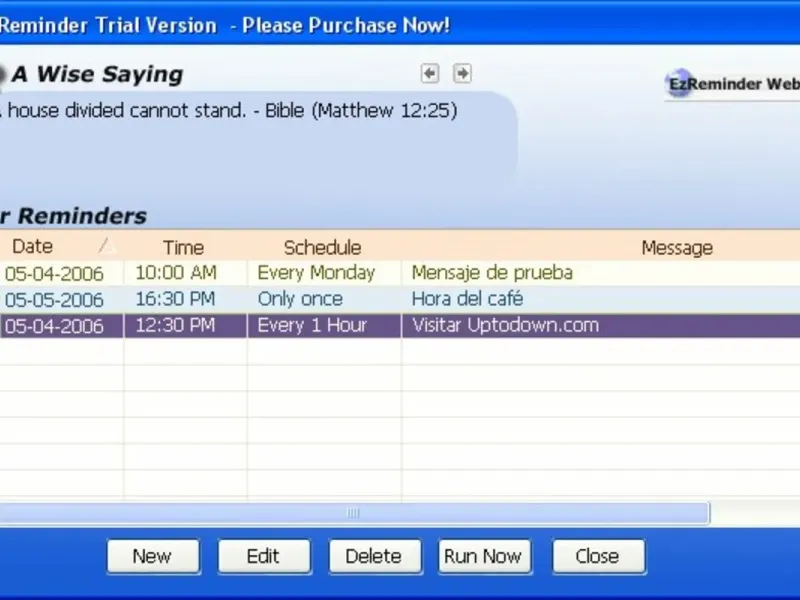Click the date cell of the 'Mensaje de prueba' row
Viewport: 800px width, 600px height.
pyautogui.click(x=61, y=273)
